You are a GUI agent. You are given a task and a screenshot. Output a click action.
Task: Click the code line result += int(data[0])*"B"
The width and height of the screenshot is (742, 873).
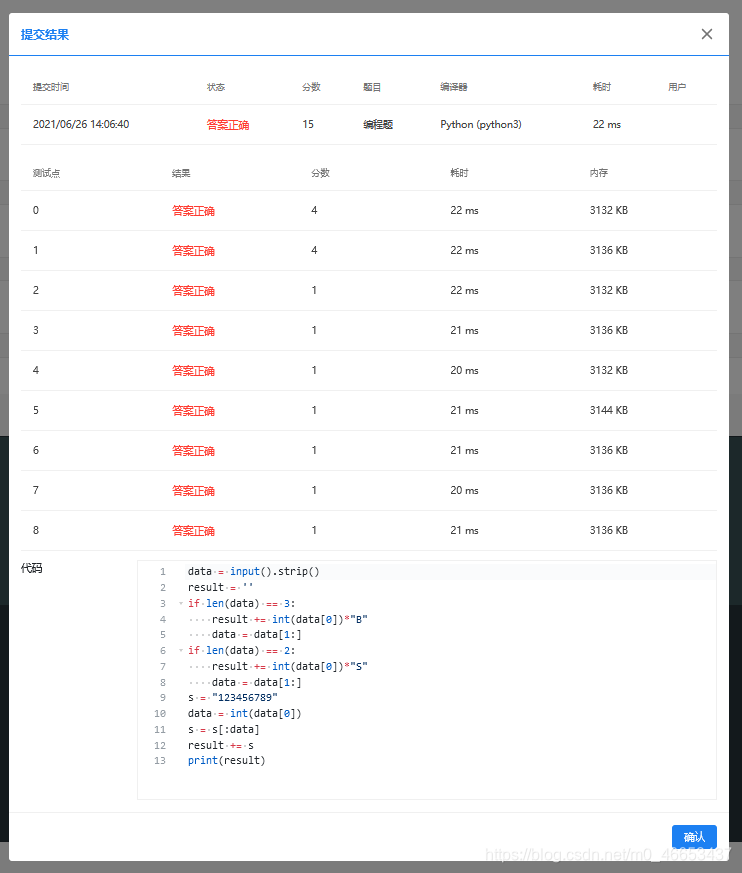[x=289, y=619]
